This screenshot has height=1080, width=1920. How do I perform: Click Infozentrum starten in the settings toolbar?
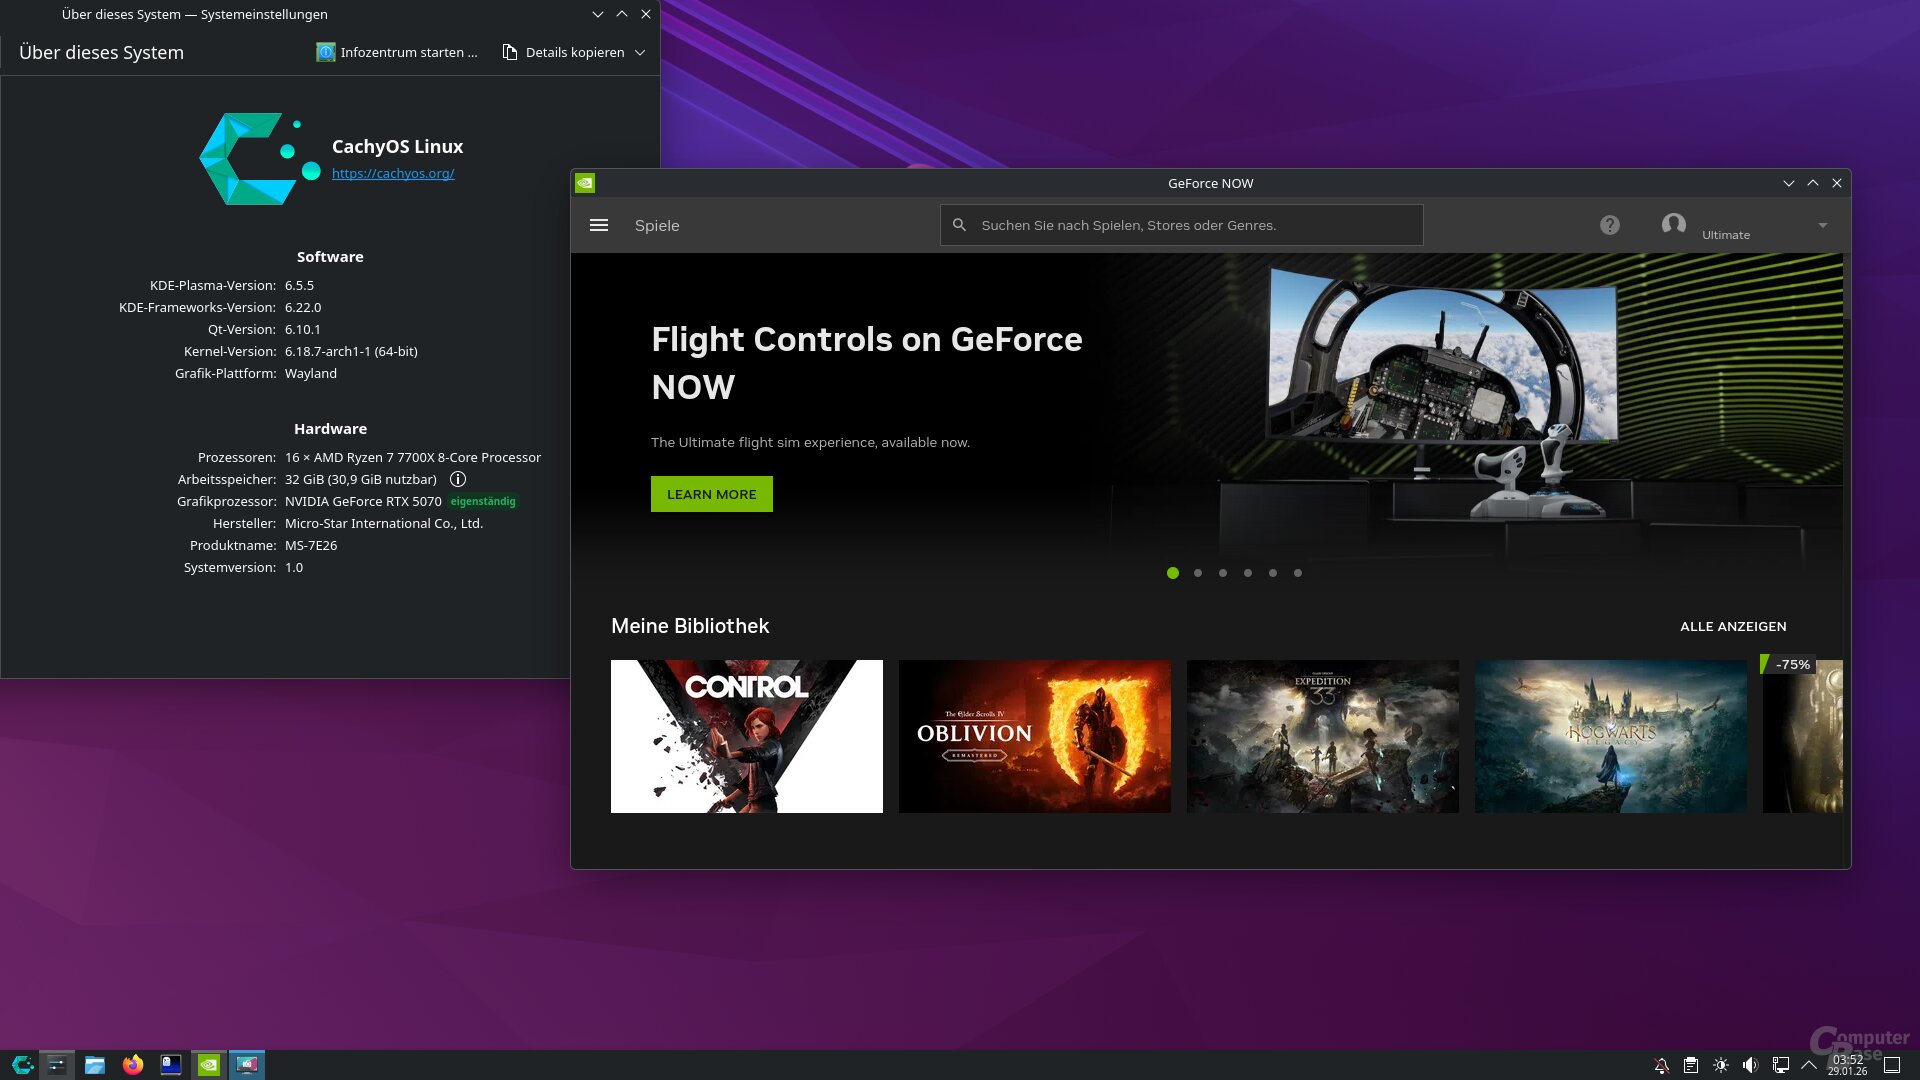[x=397, y=52]
